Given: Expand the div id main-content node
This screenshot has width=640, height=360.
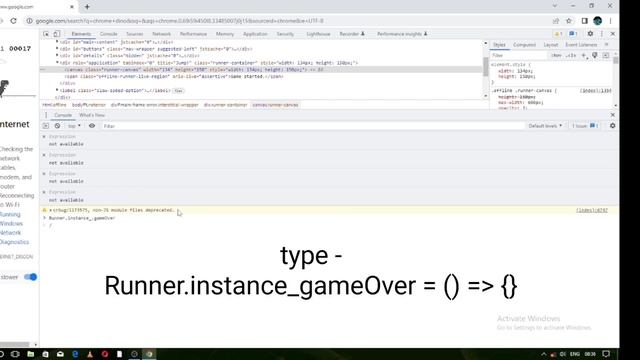Looking at the screenshot, I should point(57,42).
